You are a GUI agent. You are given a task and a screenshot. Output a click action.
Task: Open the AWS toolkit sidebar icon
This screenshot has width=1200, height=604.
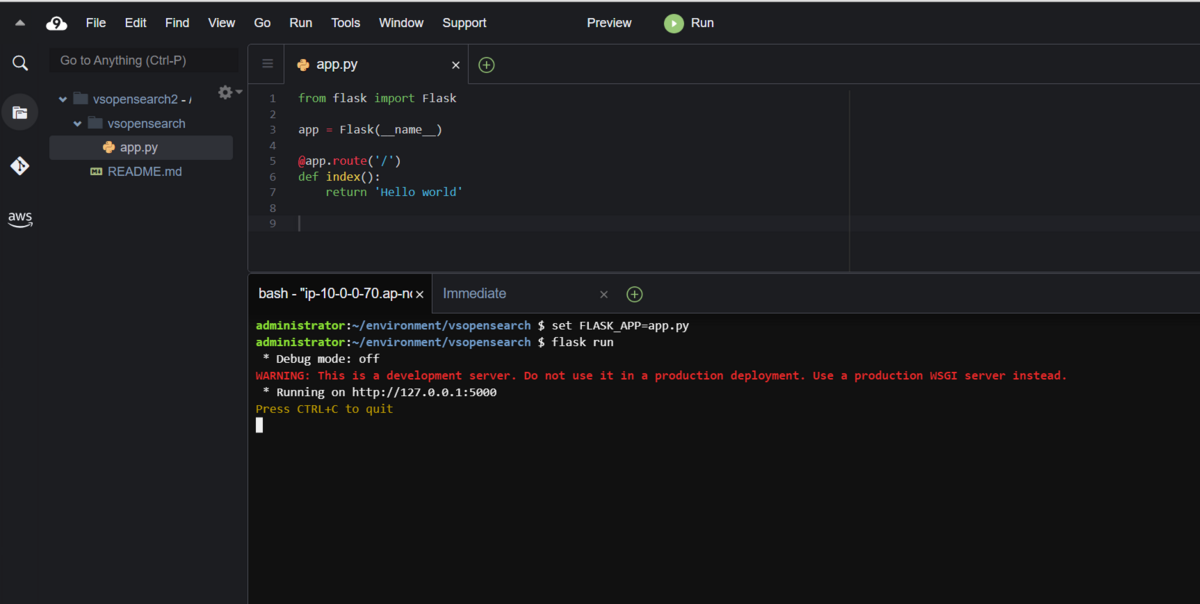pyautogui.click(x=20, y=219)
